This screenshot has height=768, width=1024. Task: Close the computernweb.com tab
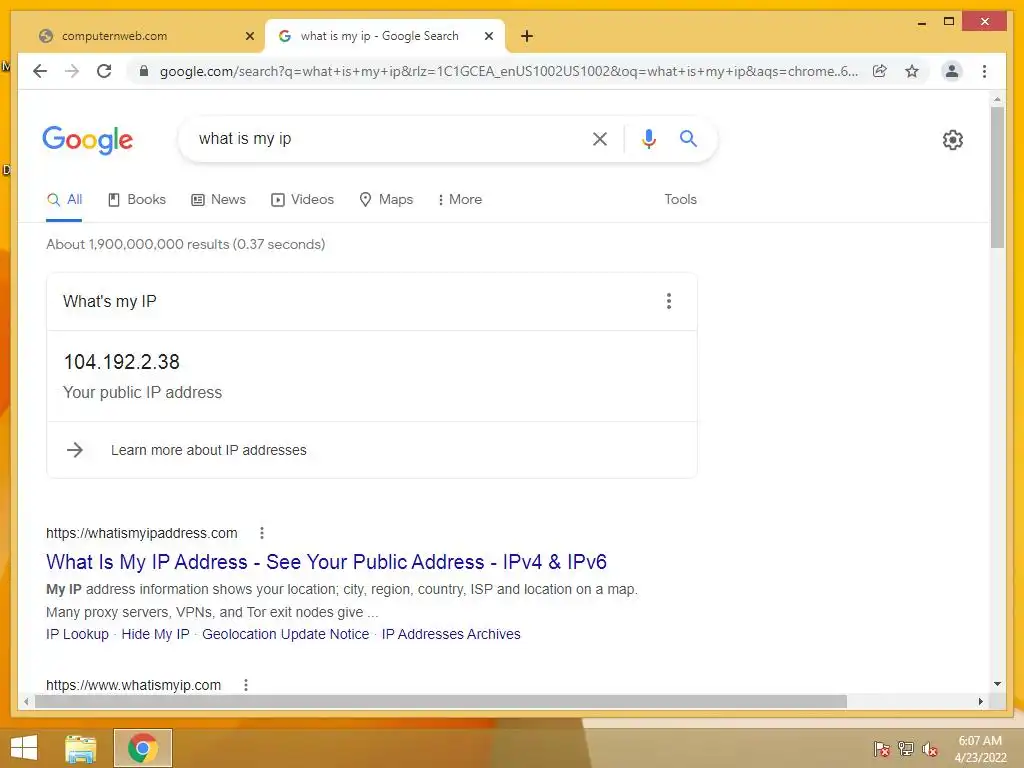[249, 36]
